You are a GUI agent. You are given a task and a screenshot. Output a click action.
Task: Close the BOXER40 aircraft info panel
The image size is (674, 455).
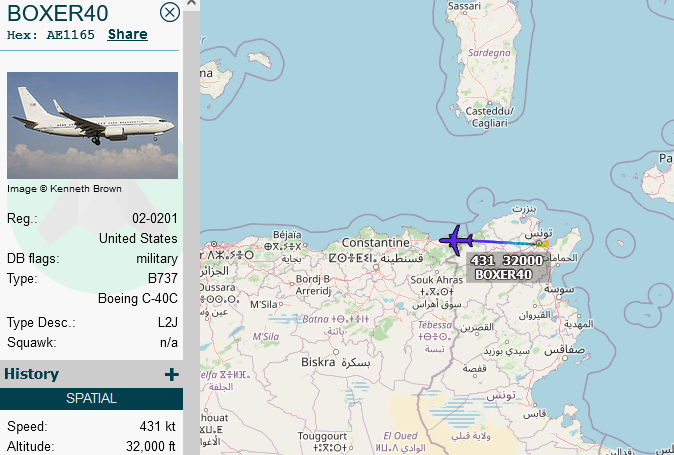[170, 12]
